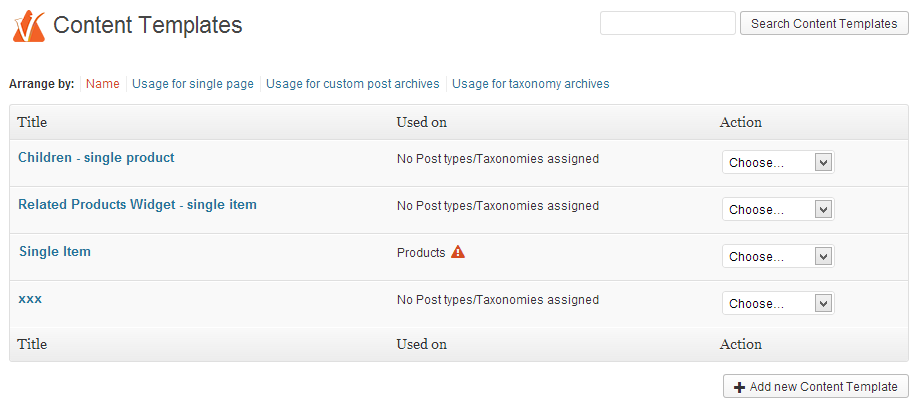The image size is (916, 406).
Task: Open the Action dropdown for xxx template
Action: [778, 303]
